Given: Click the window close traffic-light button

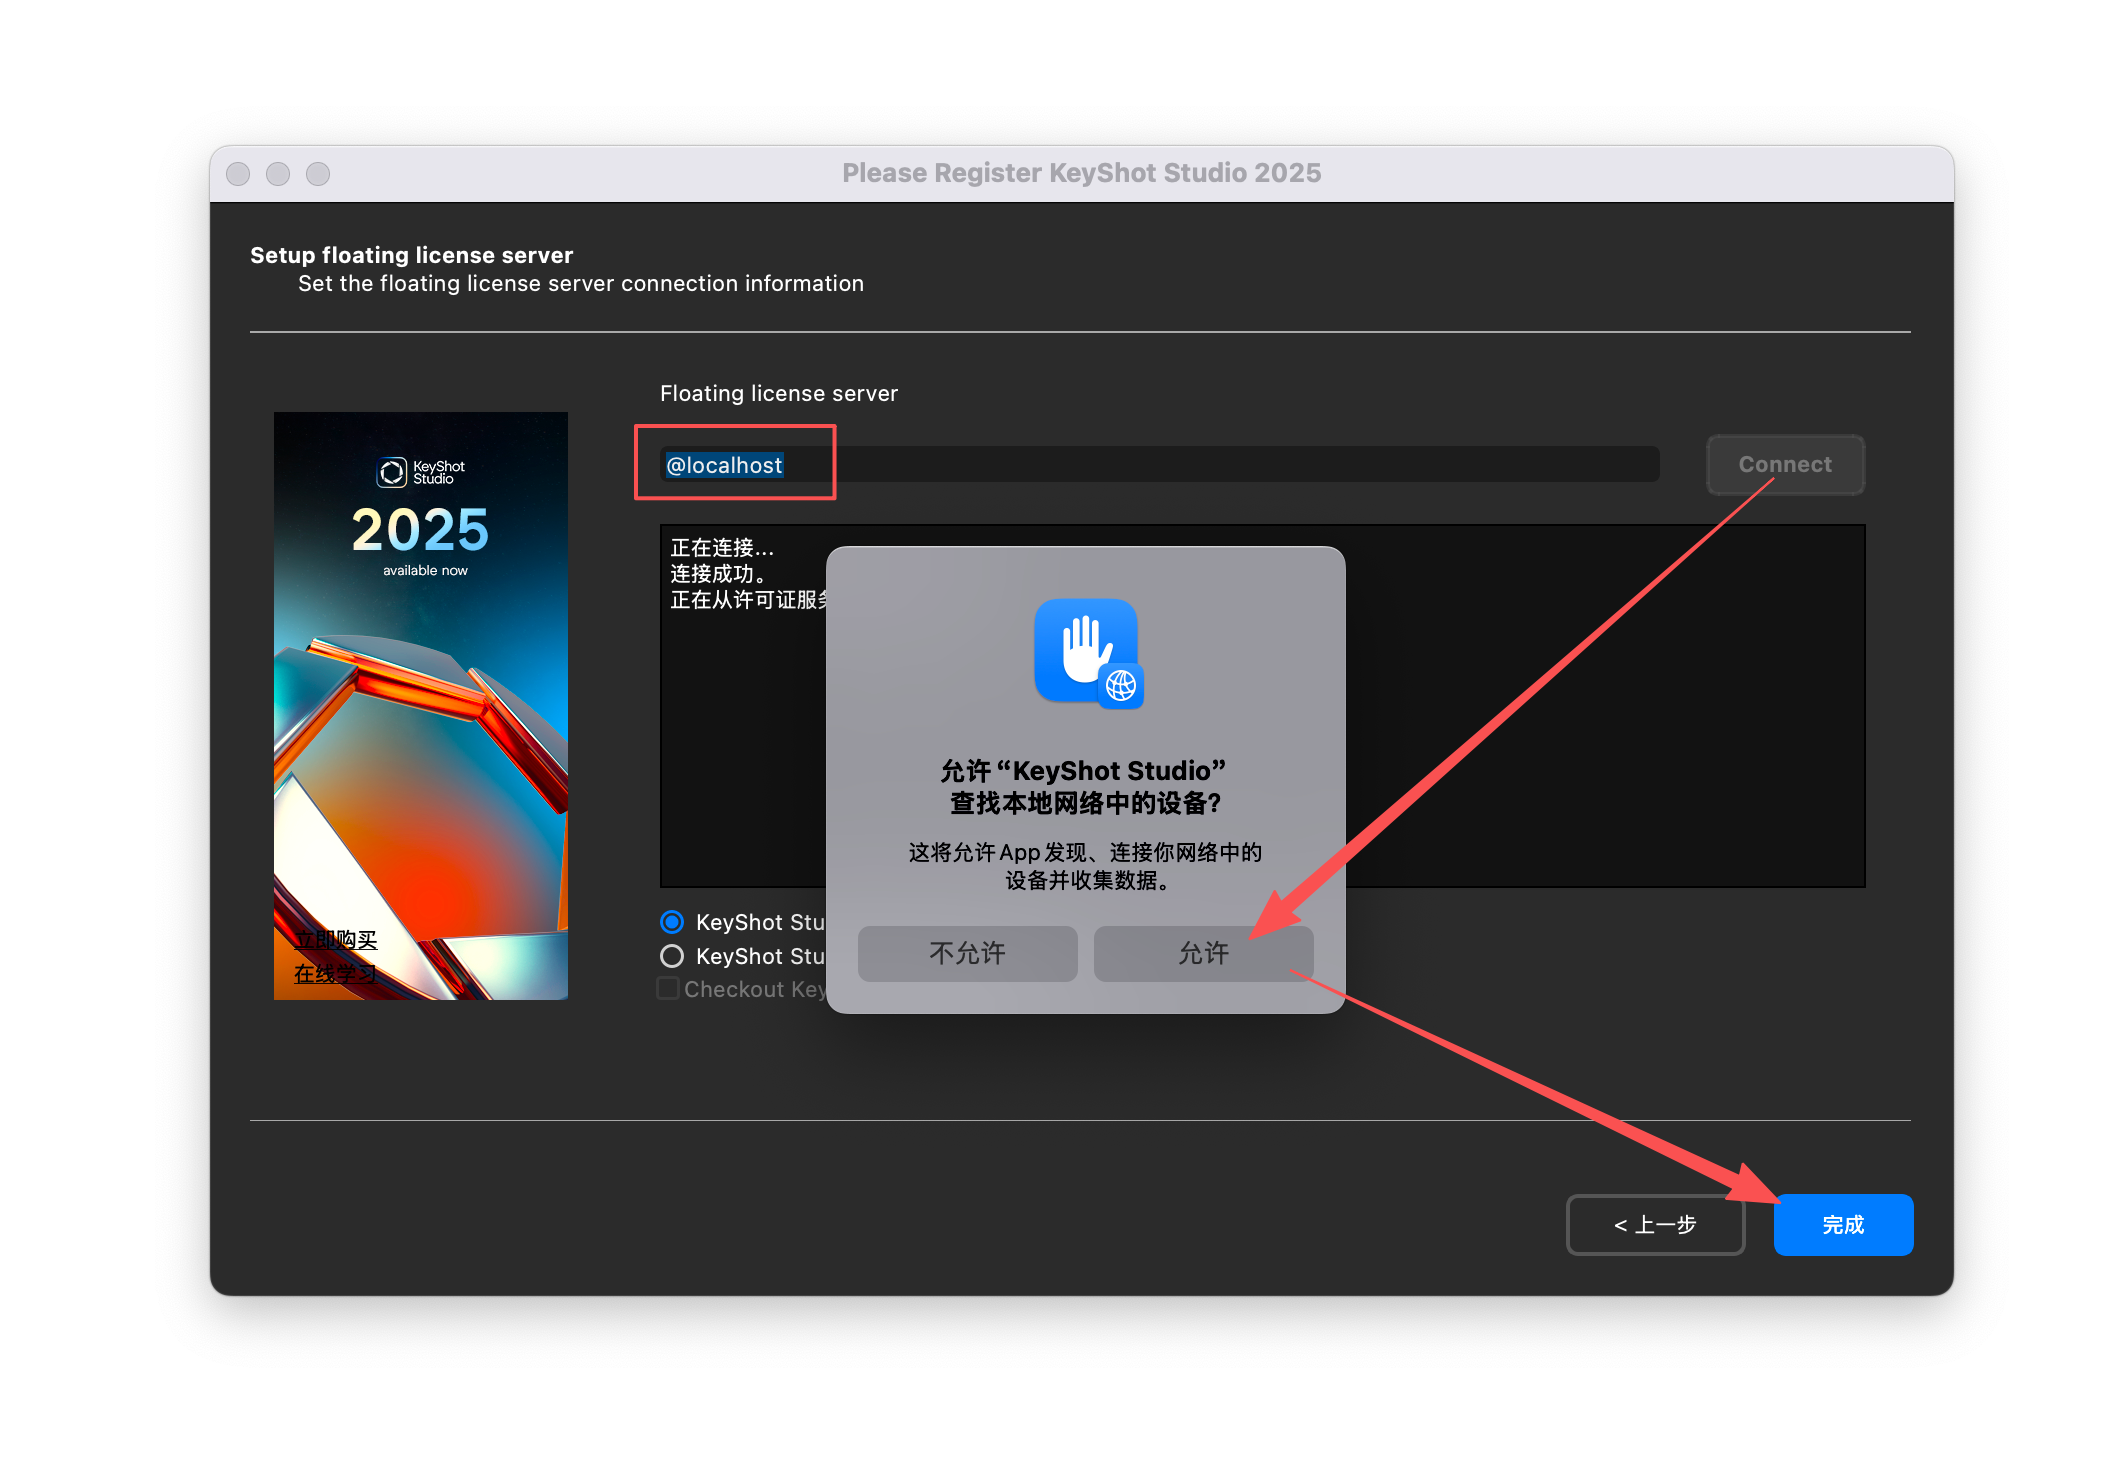Looking at the screenshot, I should click(238, 174).
